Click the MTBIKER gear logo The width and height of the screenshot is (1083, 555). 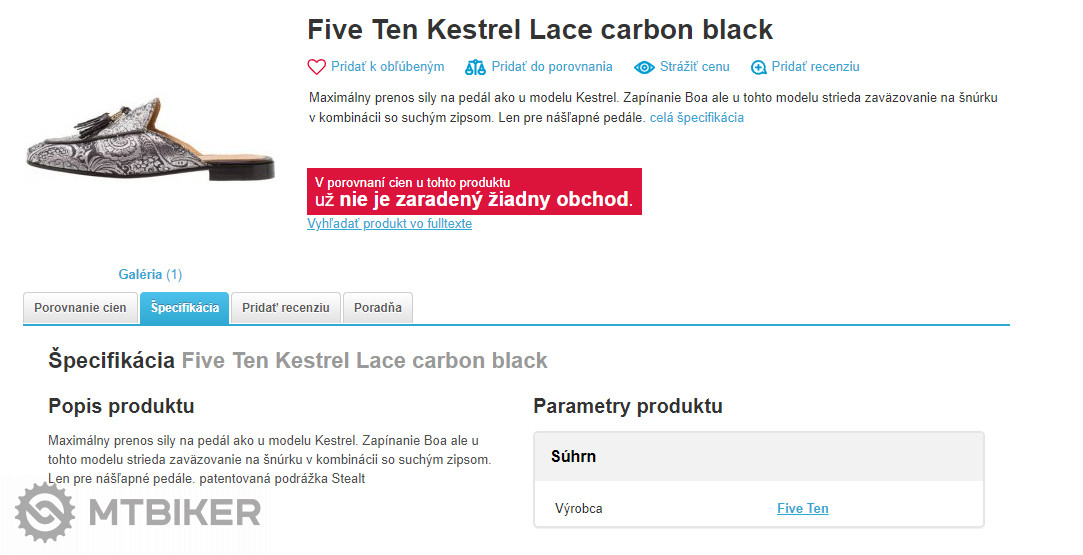[45, 513]
